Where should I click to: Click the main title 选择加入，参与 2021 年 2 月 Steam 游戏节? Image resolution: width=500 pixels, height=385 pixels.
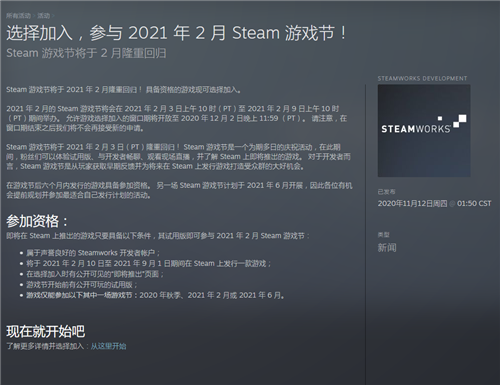[x=177, y=33]
